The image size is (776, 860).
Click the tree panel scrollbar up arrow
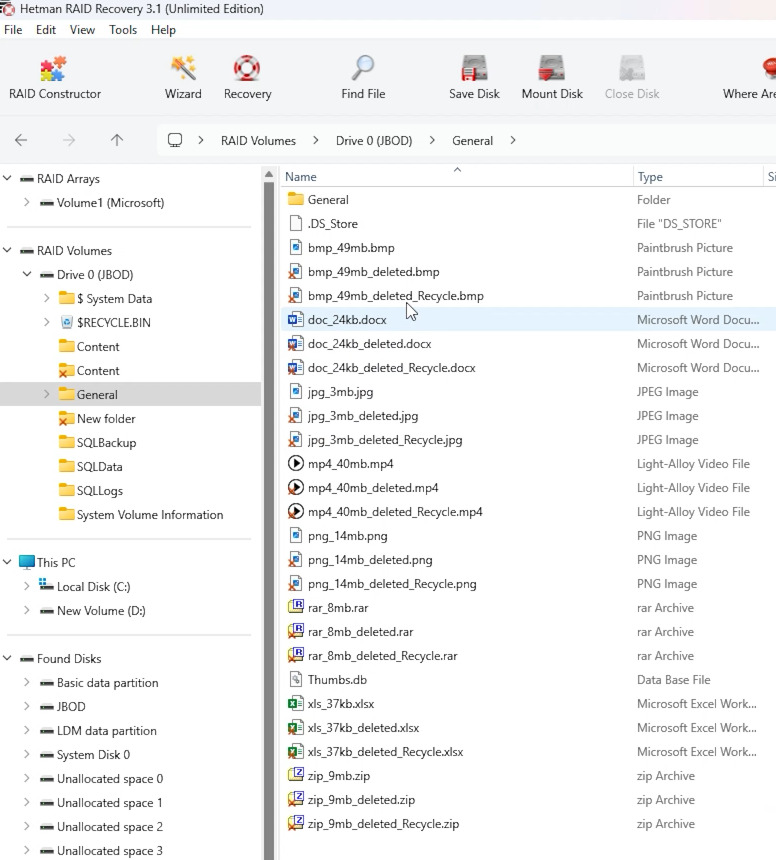269,174
